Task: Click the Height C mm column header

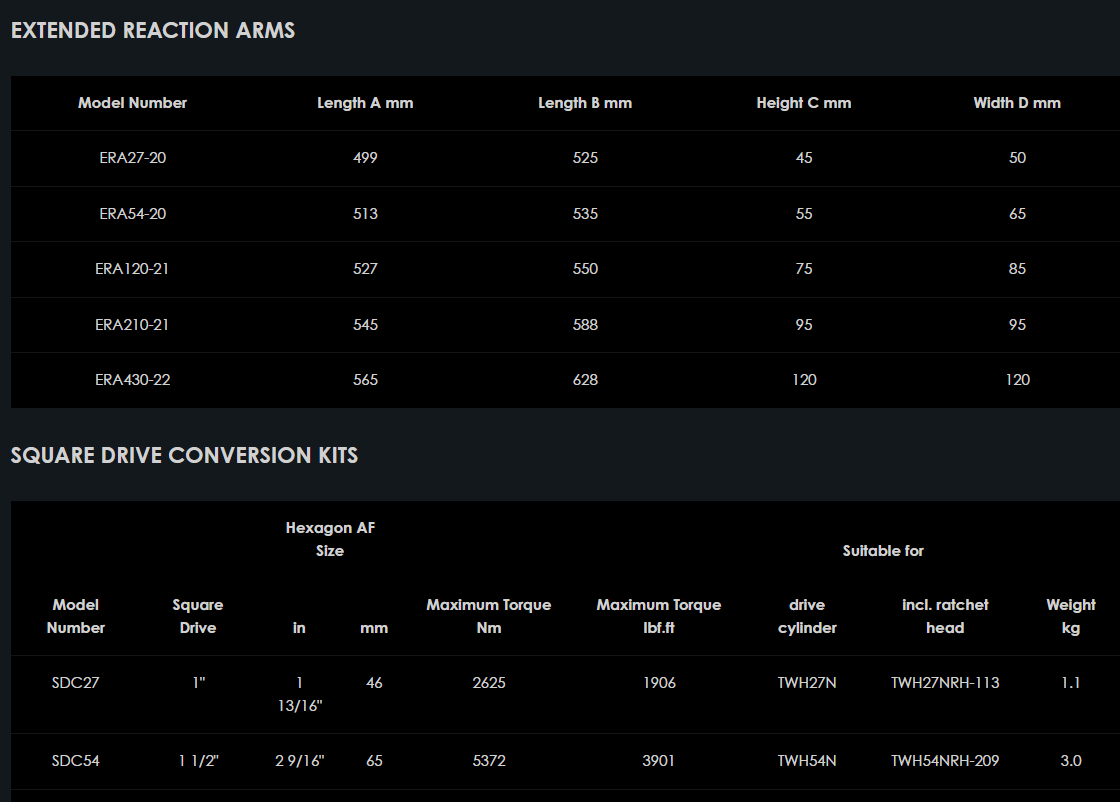Action: (x=804, y=103)
